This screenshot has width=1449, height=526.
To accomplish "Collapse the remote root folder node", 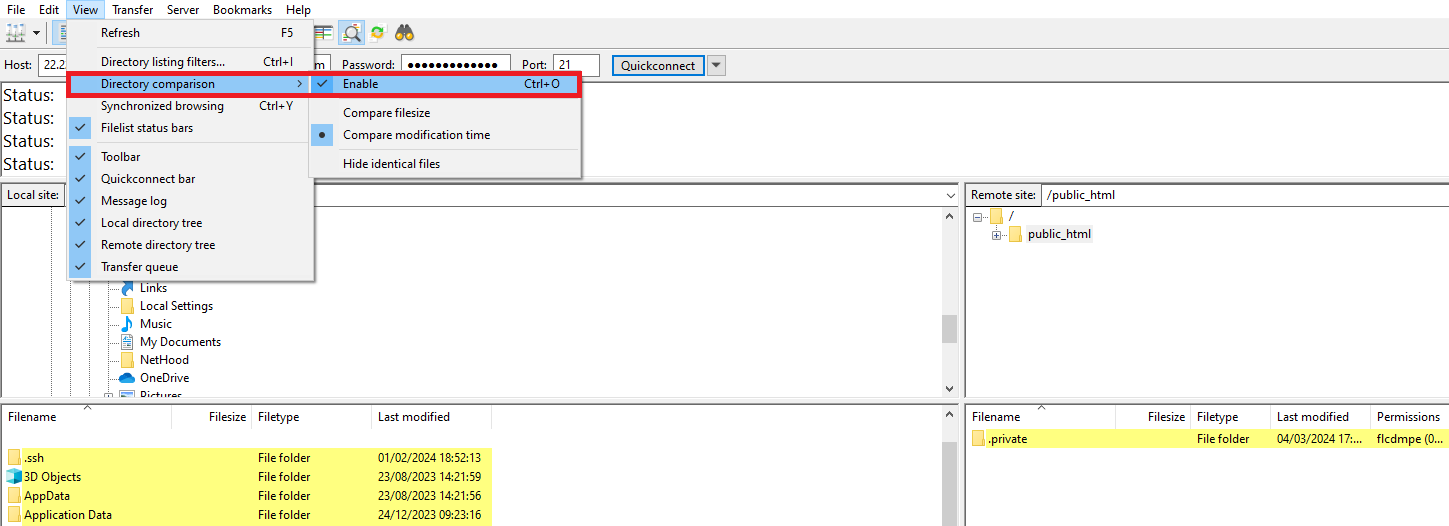I will coord(977,217).
